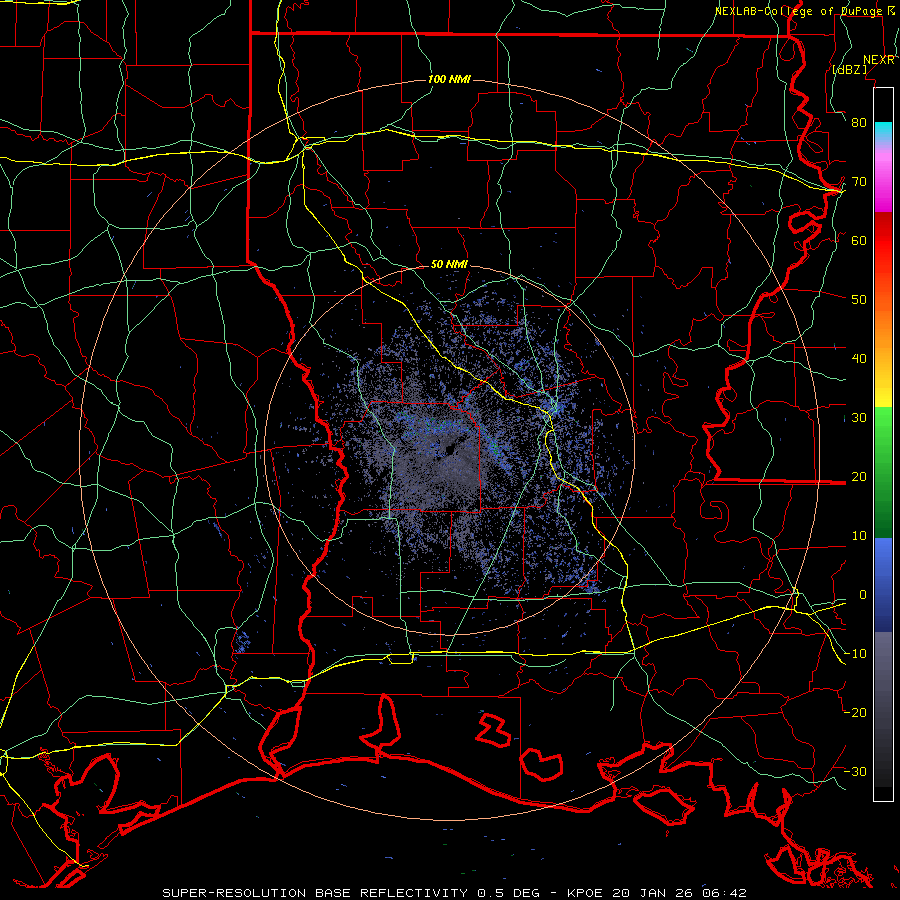
Task: Click the red segment of the color bar
Action: (x=883, y=241)
